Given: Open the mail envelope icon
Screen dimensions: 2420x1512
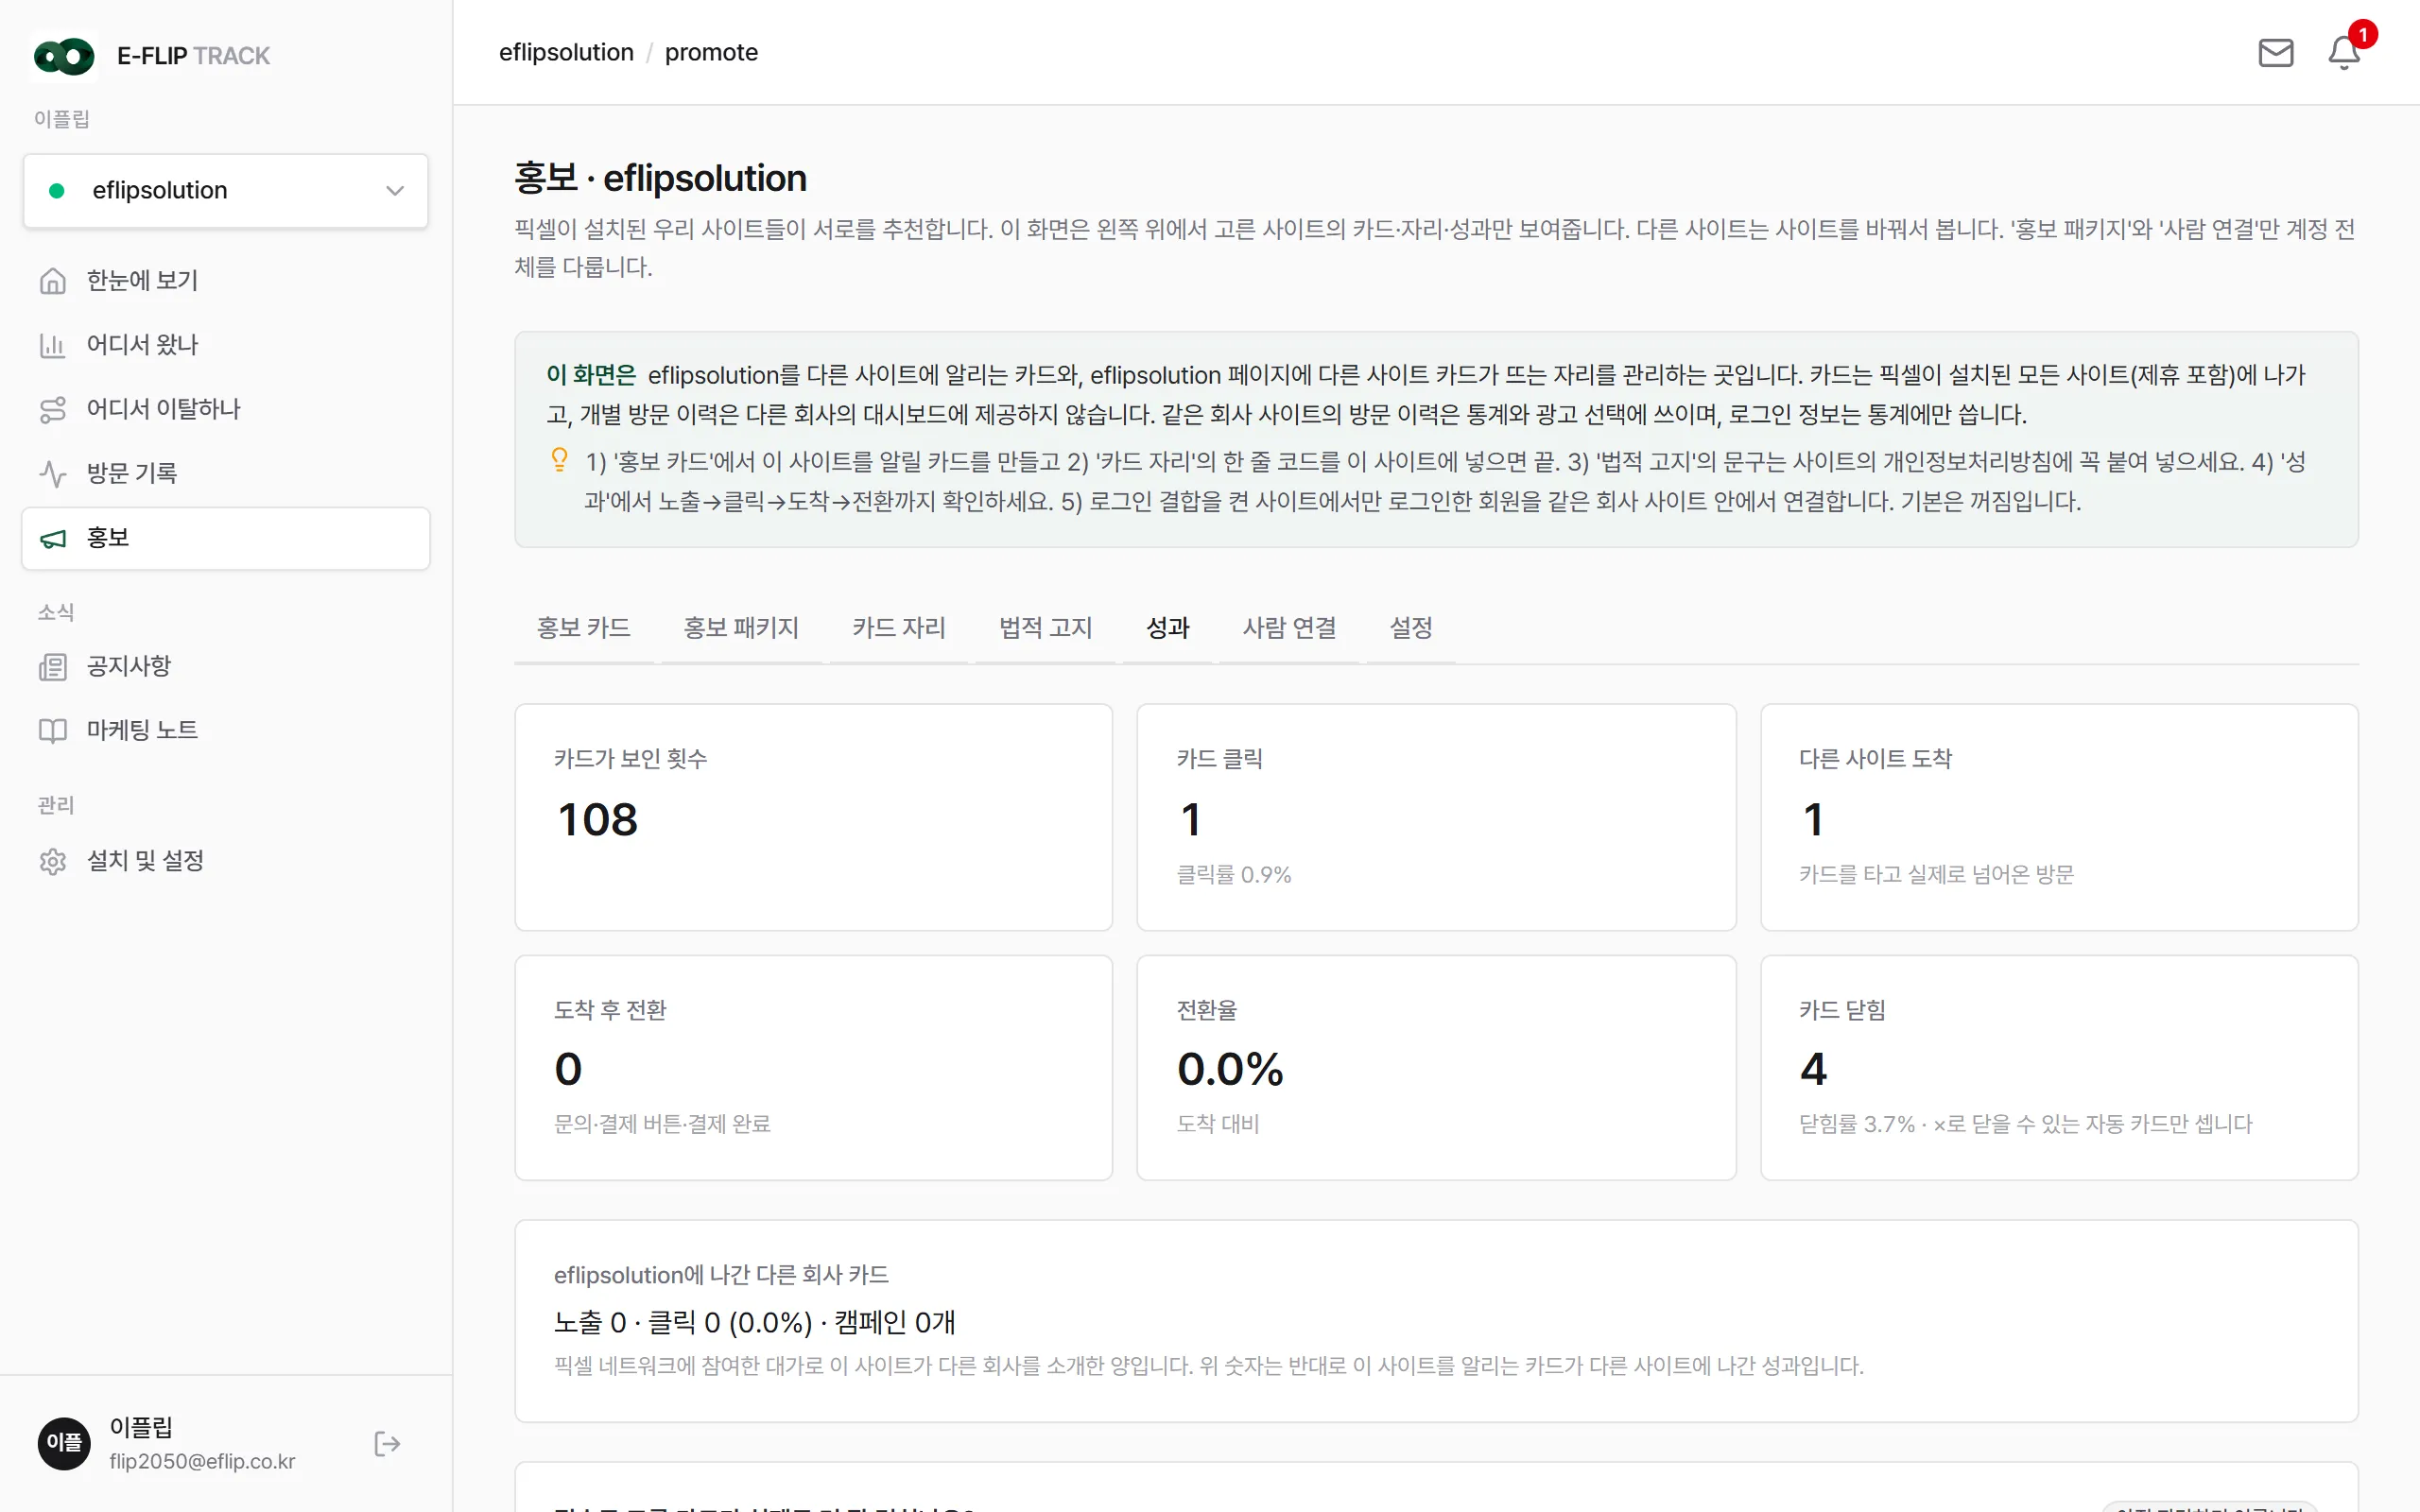Looking at the screenshot, I should [2275, 52].
